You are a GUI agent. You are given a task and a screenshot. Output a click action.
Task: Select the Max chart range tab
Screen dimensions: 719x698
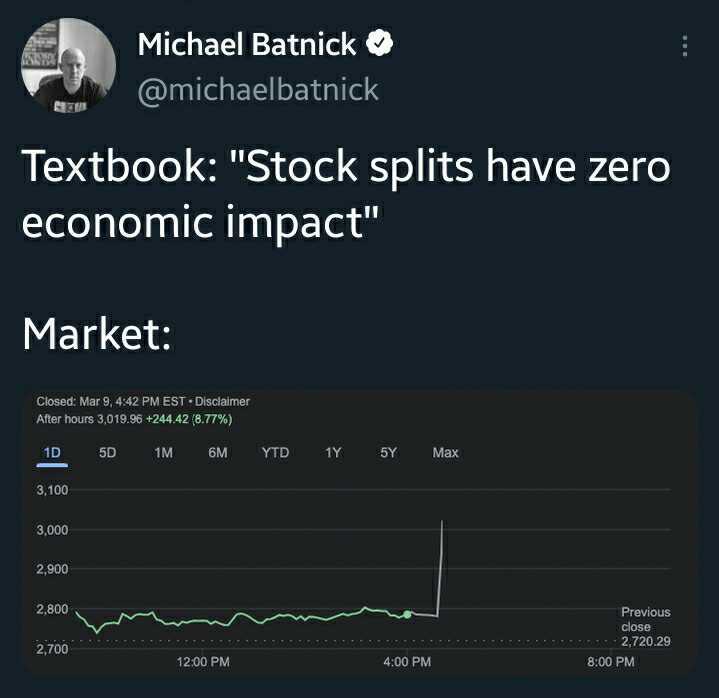(x=446, y=453)
